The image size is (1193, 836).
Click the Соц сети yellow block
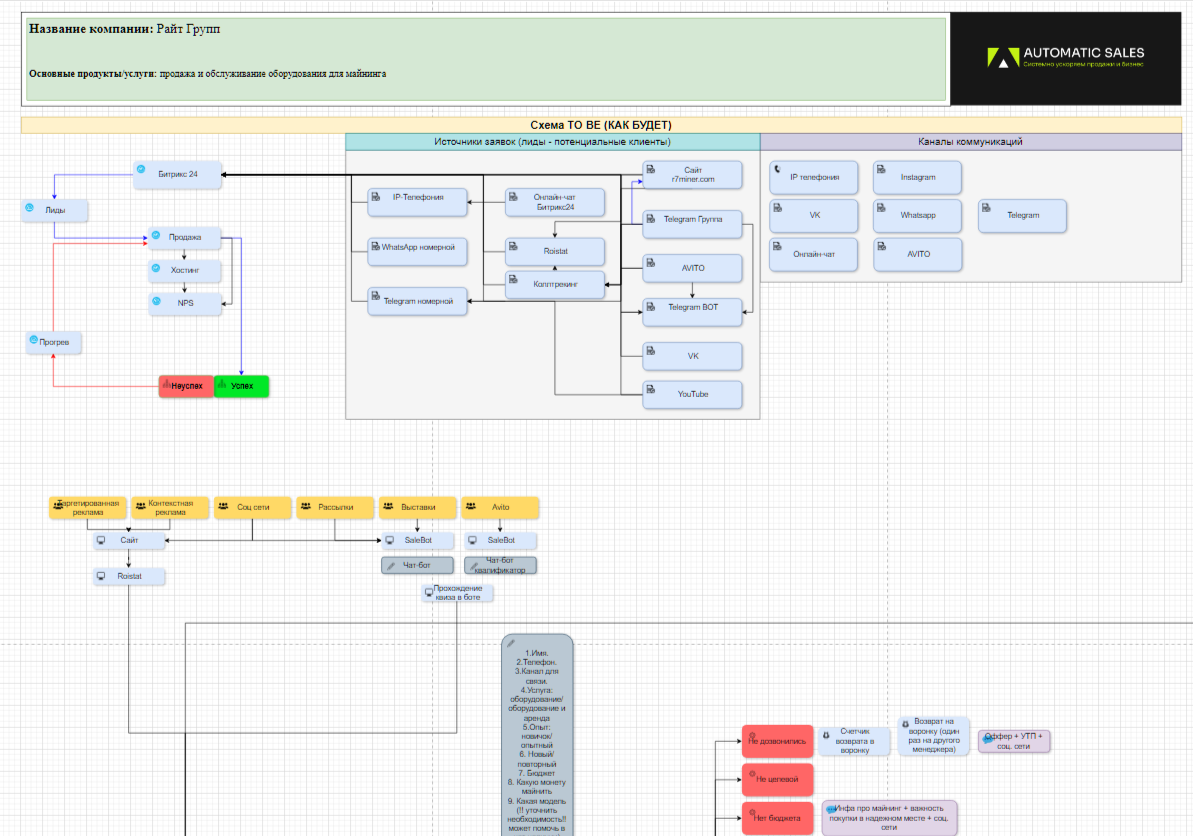point(253,507)
